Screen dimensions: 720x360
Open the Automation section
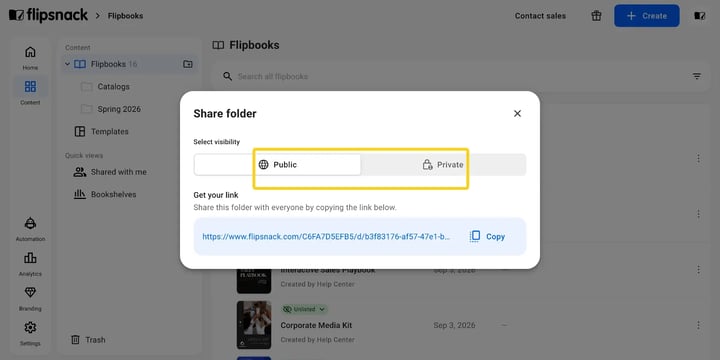pyautogui.click(x=30, y=229)
